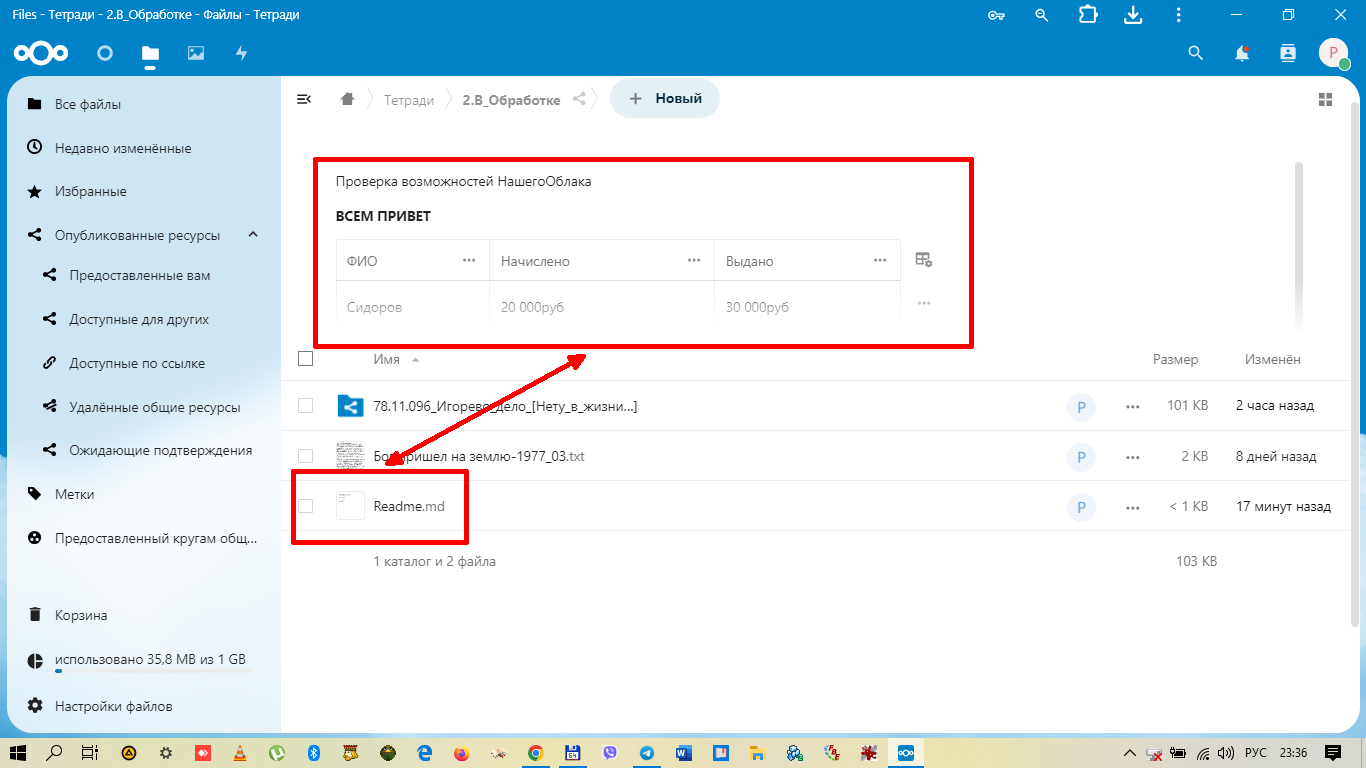Image resolution: width=1366 pixels, height=768 pixels.
Task: Select the Readme.md file checkbox
Action: pos(306,506)
